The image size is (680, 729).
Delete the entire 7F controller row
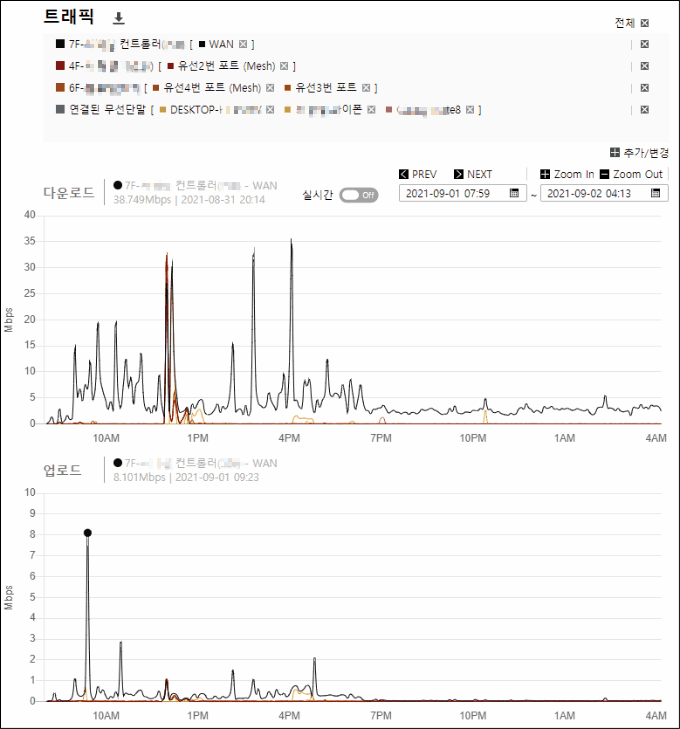[x=645, y=44]
